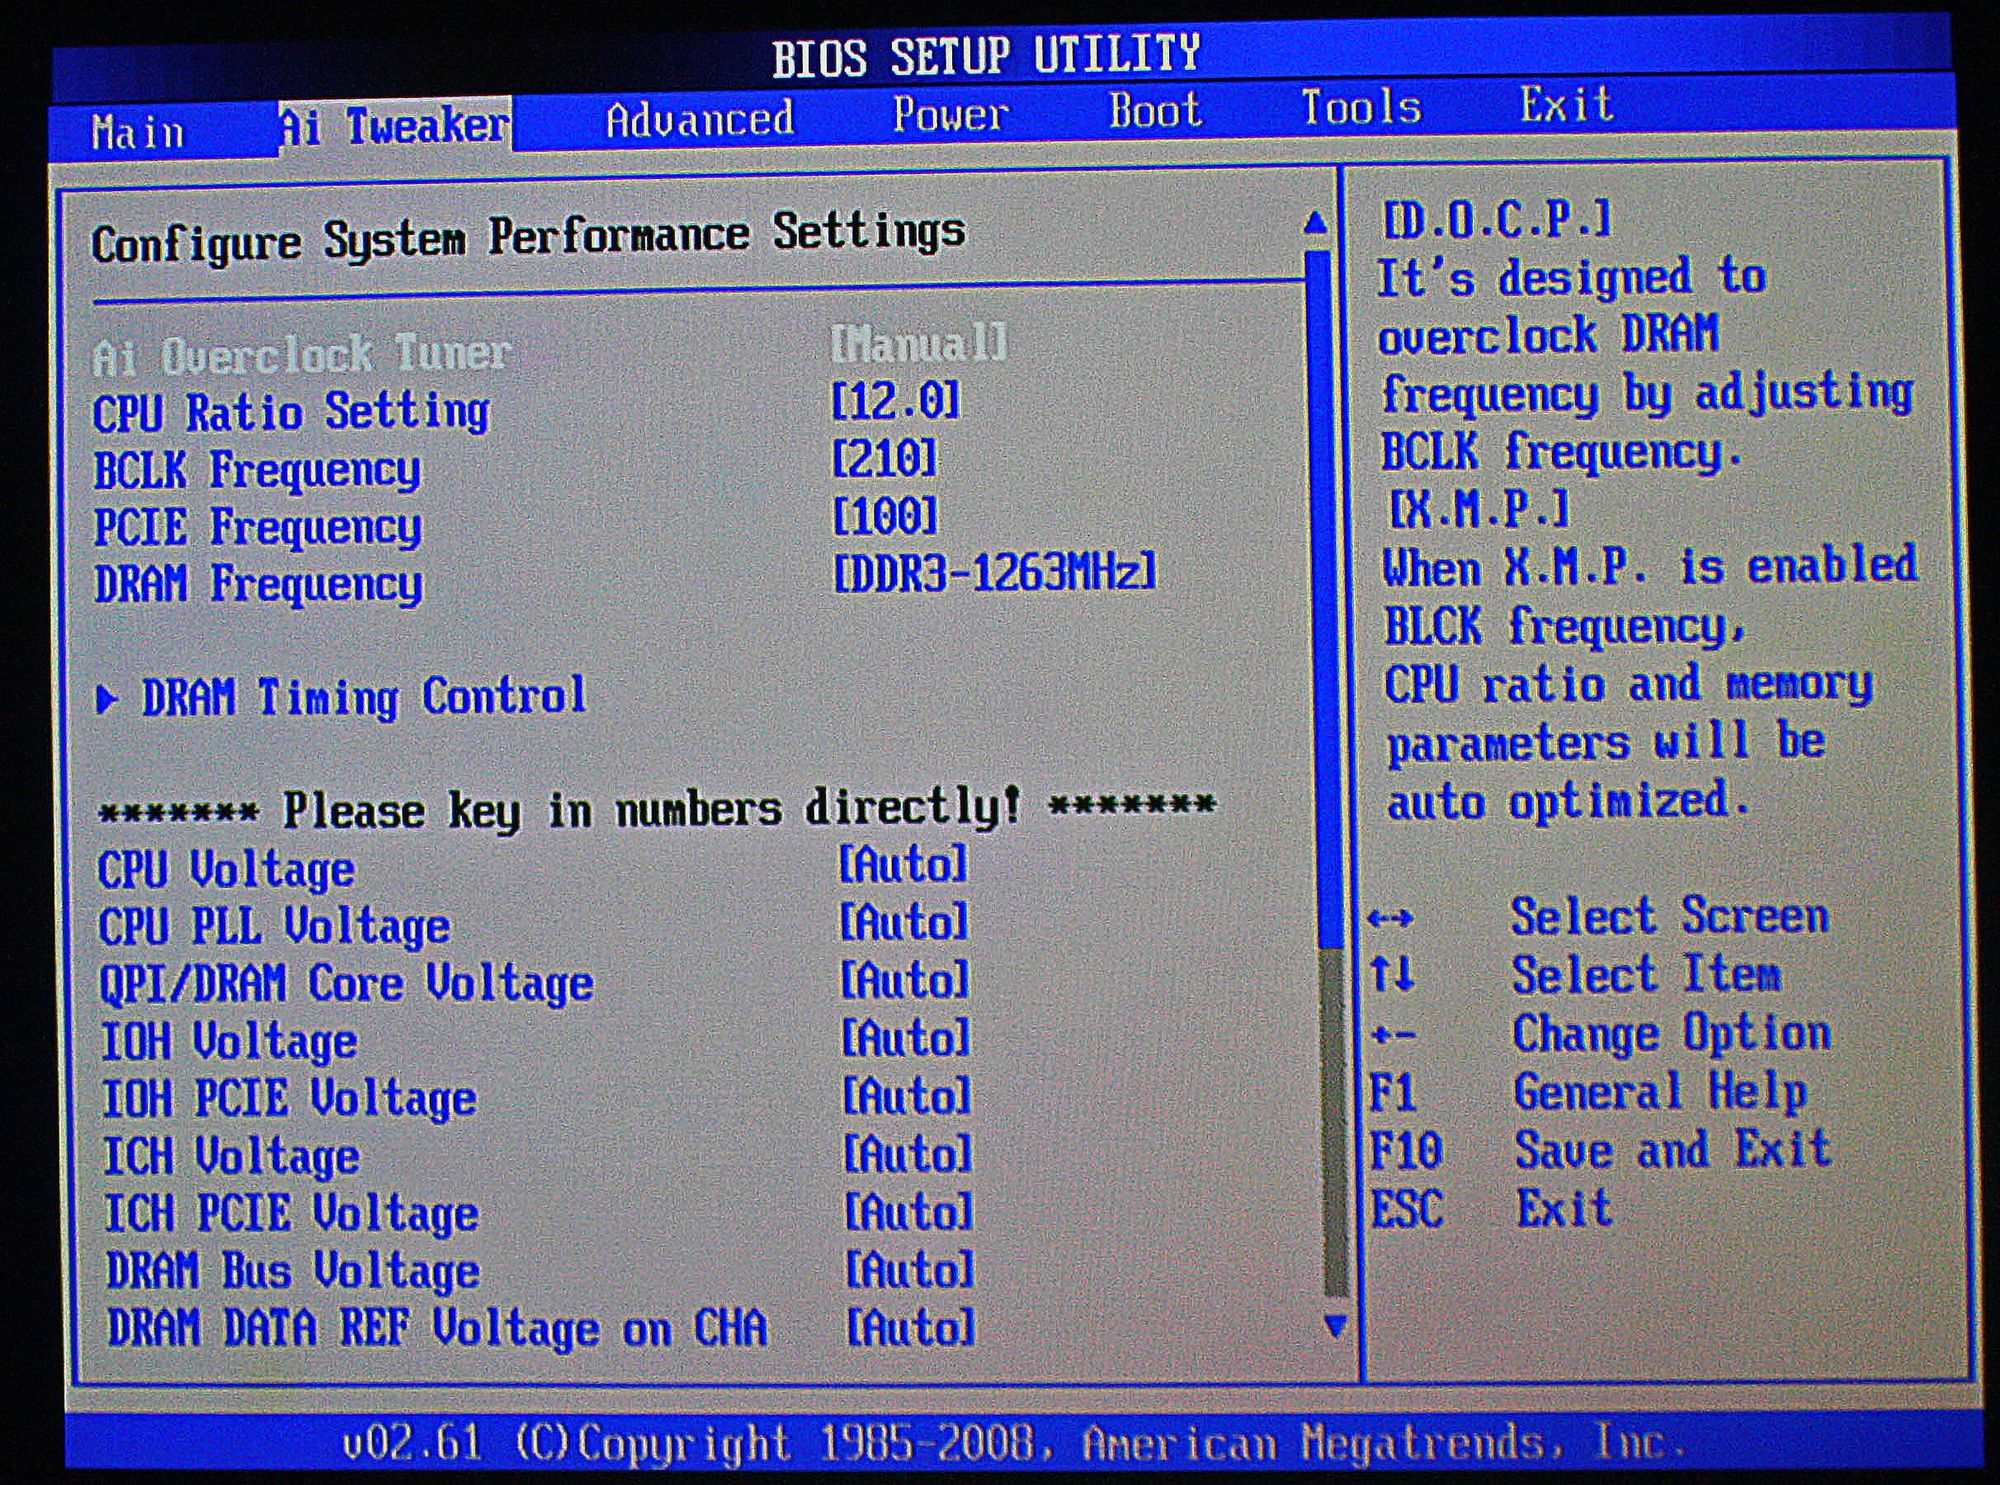2000x1485 pixels.
Task: Change CPU Voltage from Auto
Action: pyautogui.click(x=903, y=866)
